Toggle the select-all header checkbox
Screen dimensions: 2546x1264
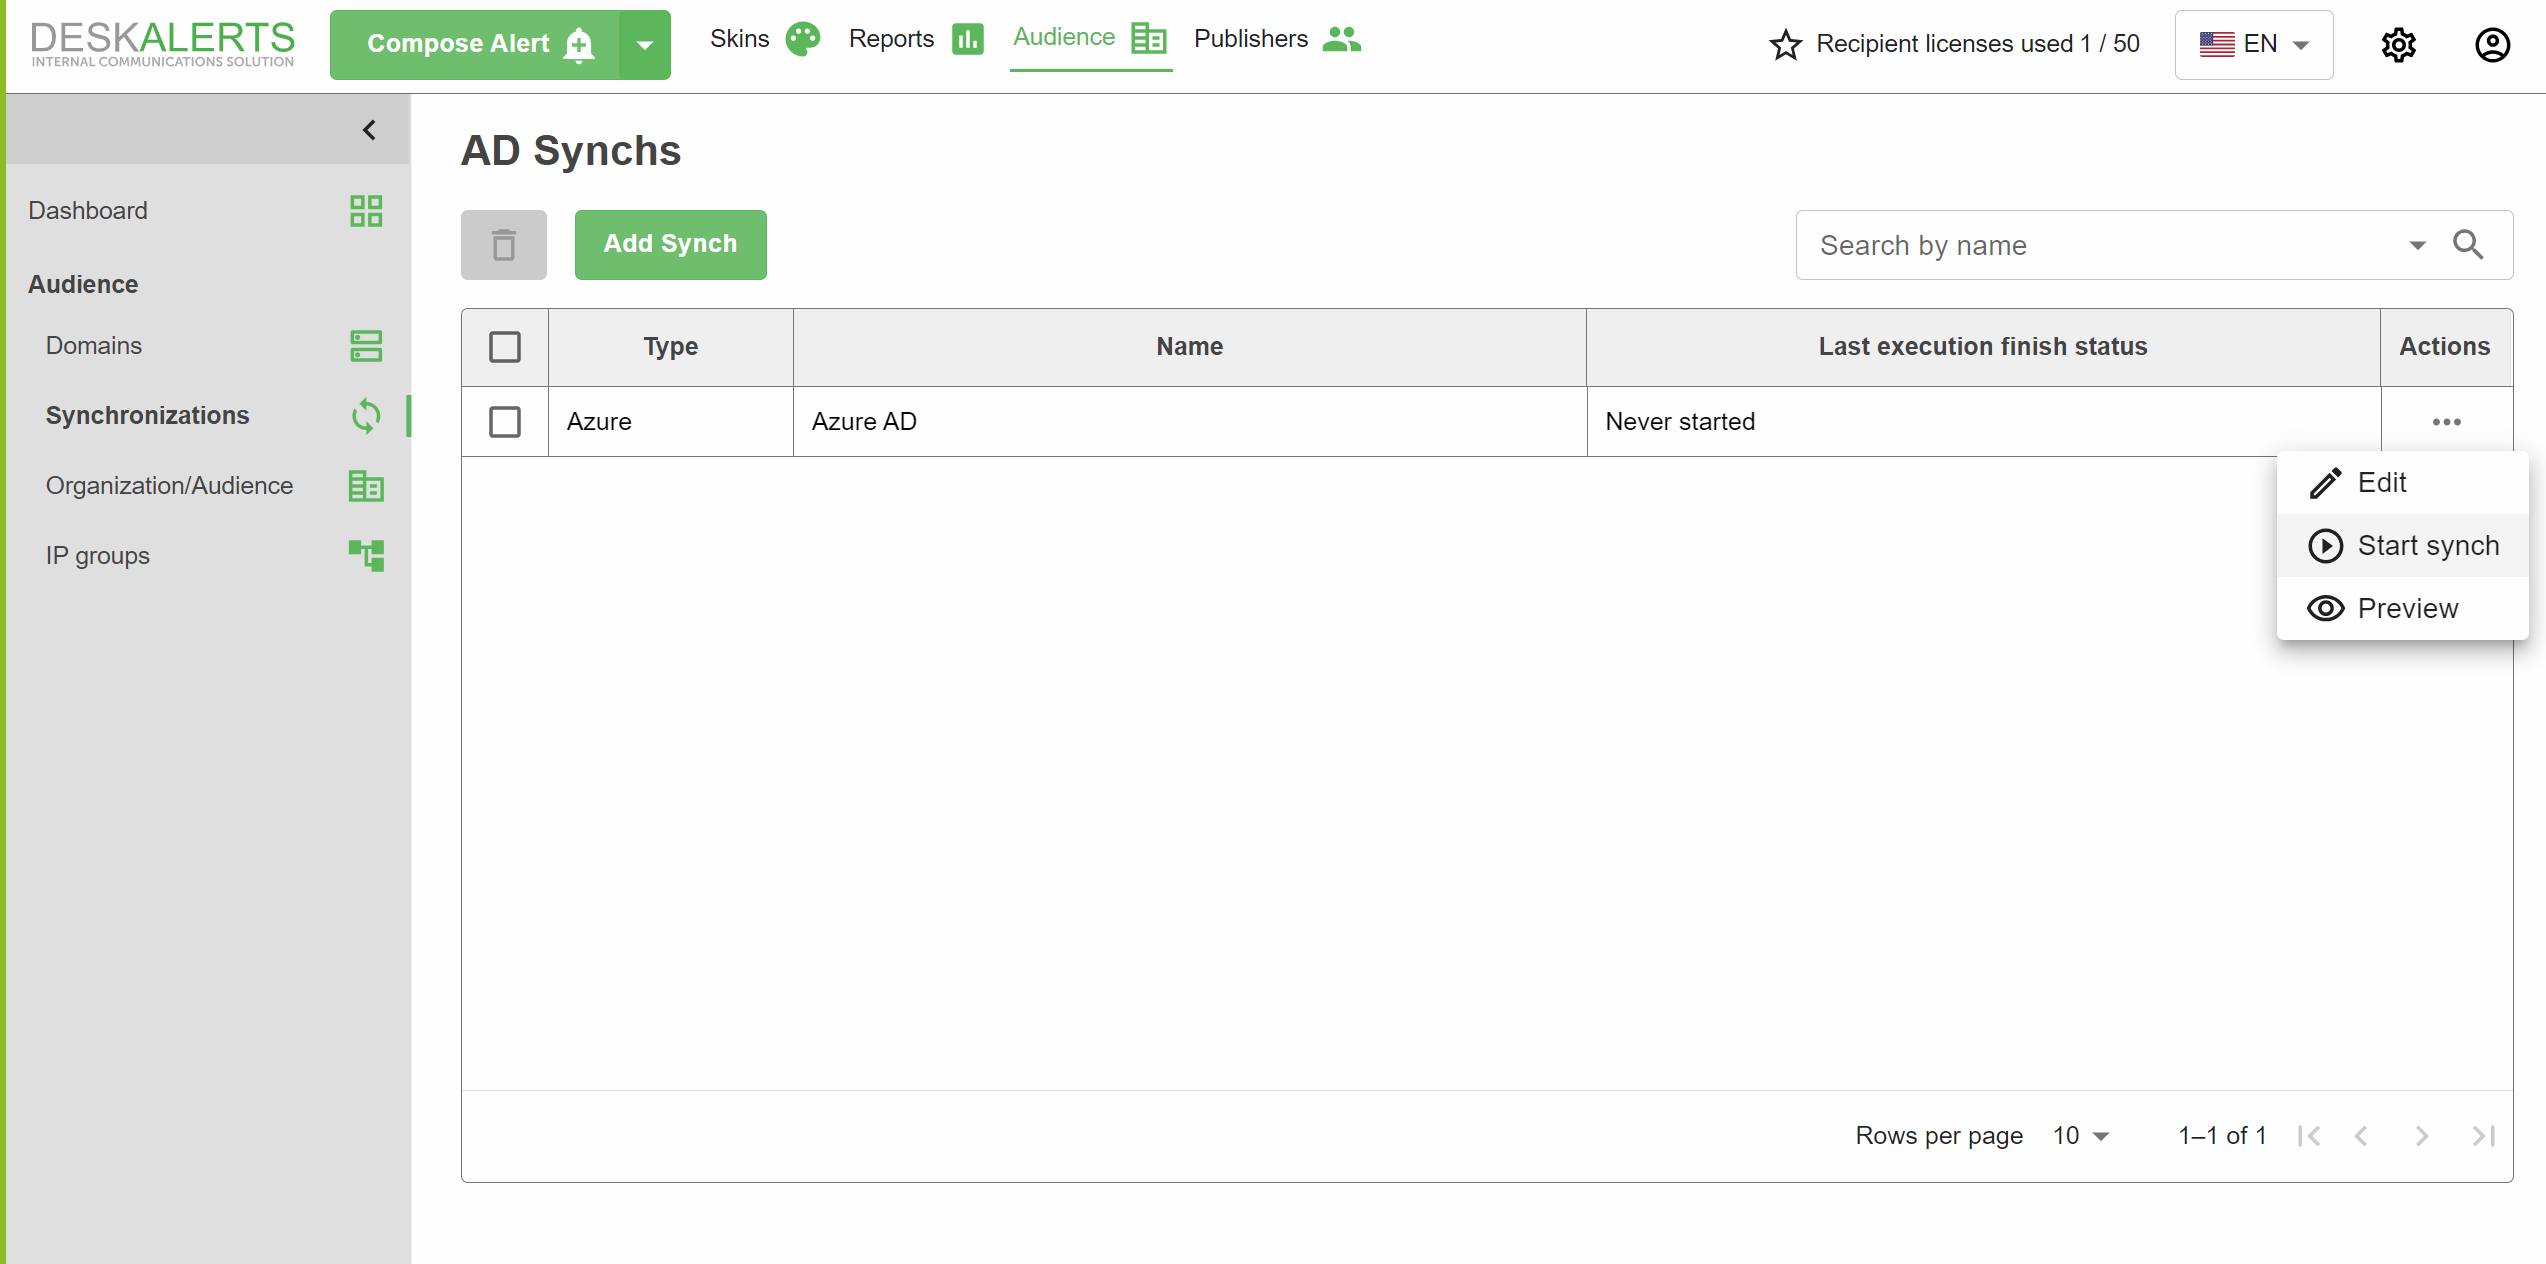point(505,347)
